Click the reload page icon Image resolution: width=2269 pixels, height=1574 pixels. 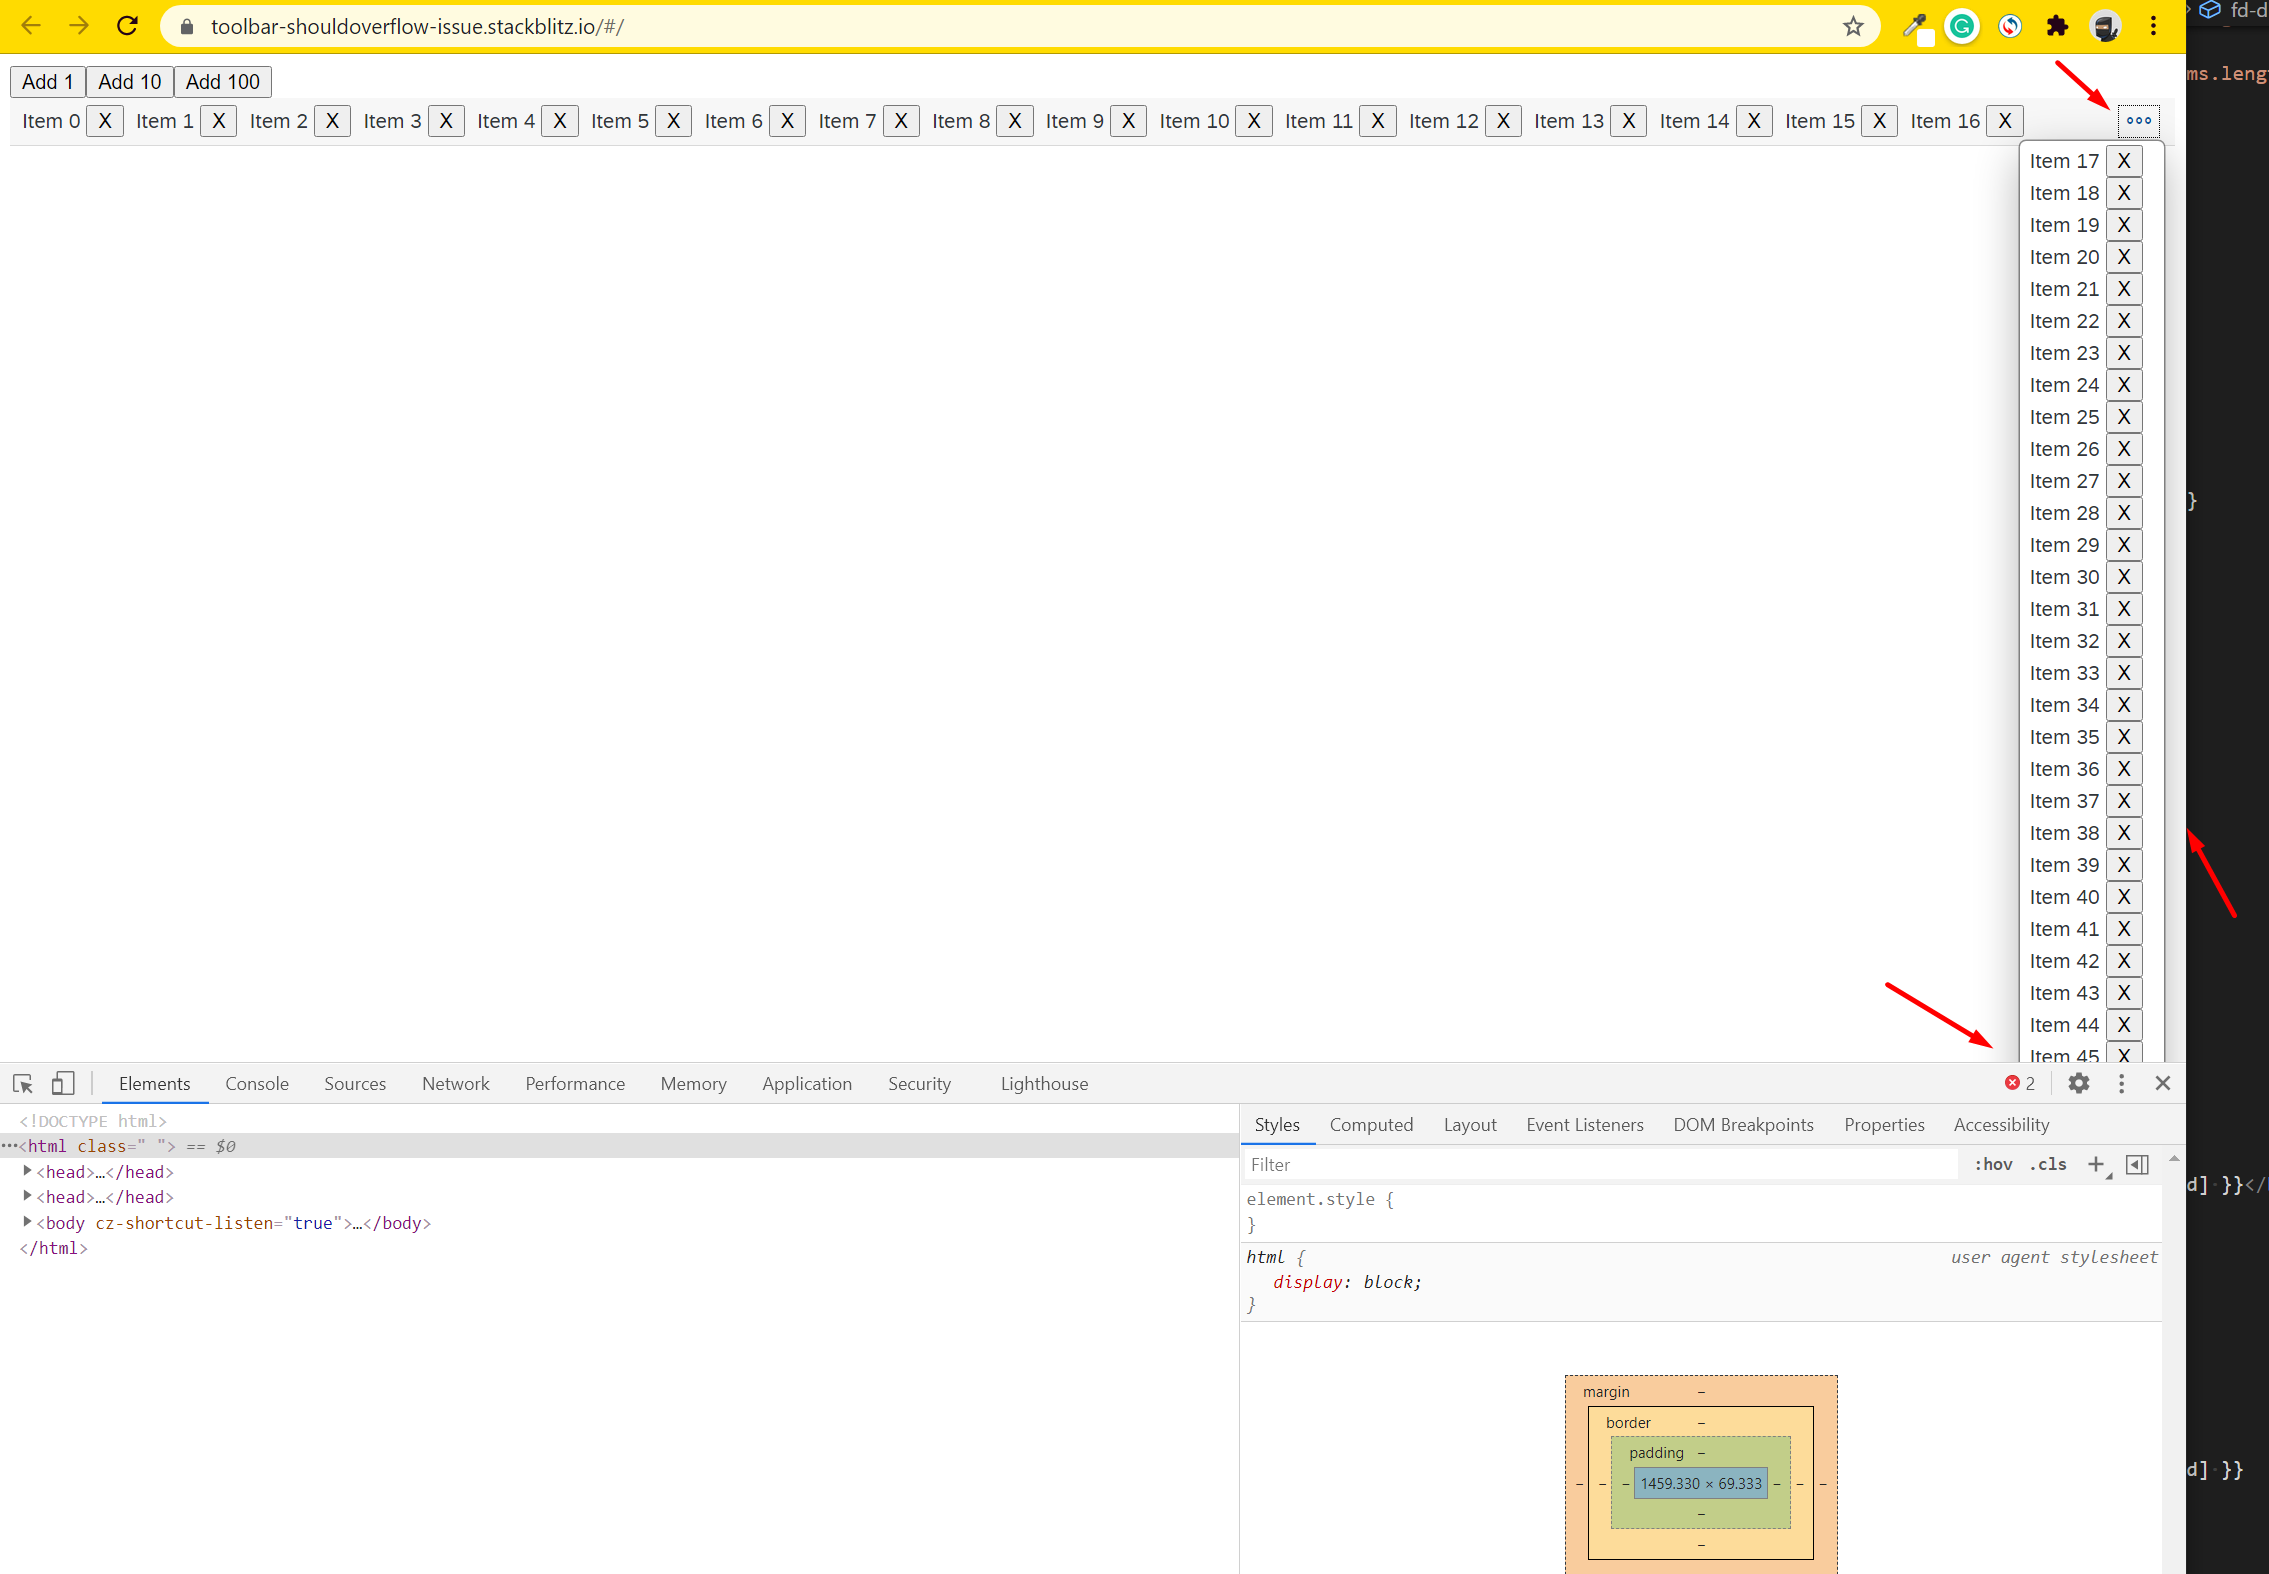(127, 26)
